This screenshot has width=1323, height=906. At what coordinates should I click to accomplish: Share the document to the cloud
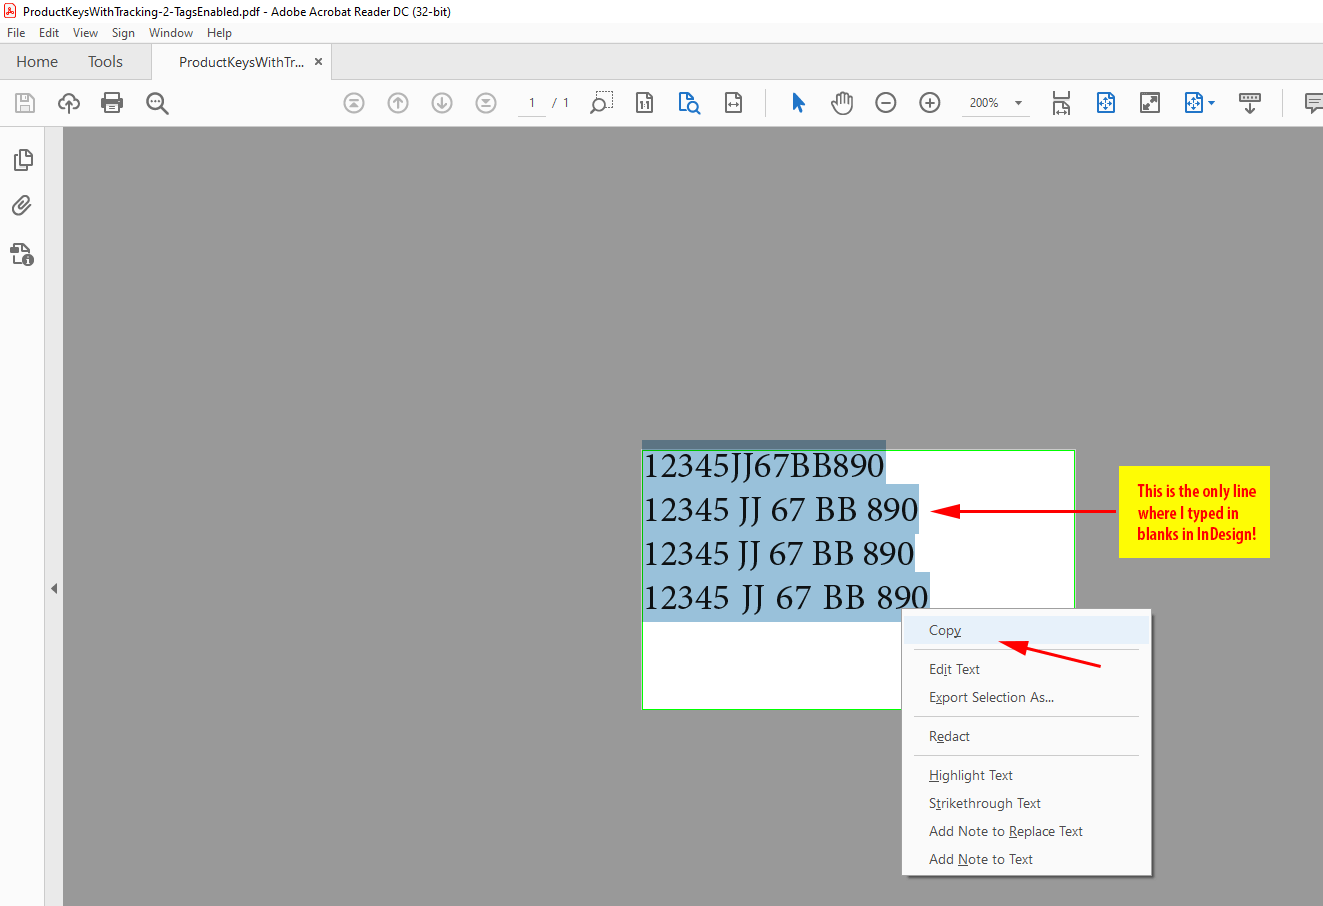pos(68,103)
